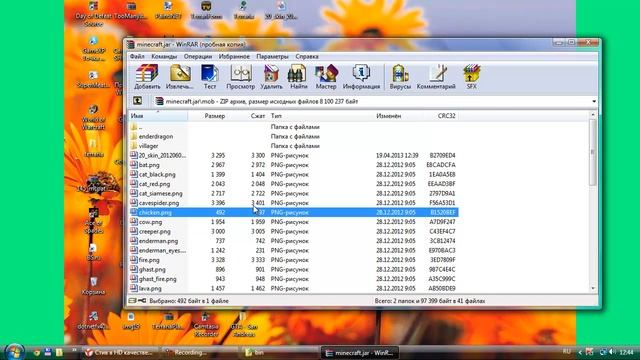The width and height of the screenshot is (640, 360).
Task: Select the 20_skin_2012060... file
Action: tap(294, 156)
